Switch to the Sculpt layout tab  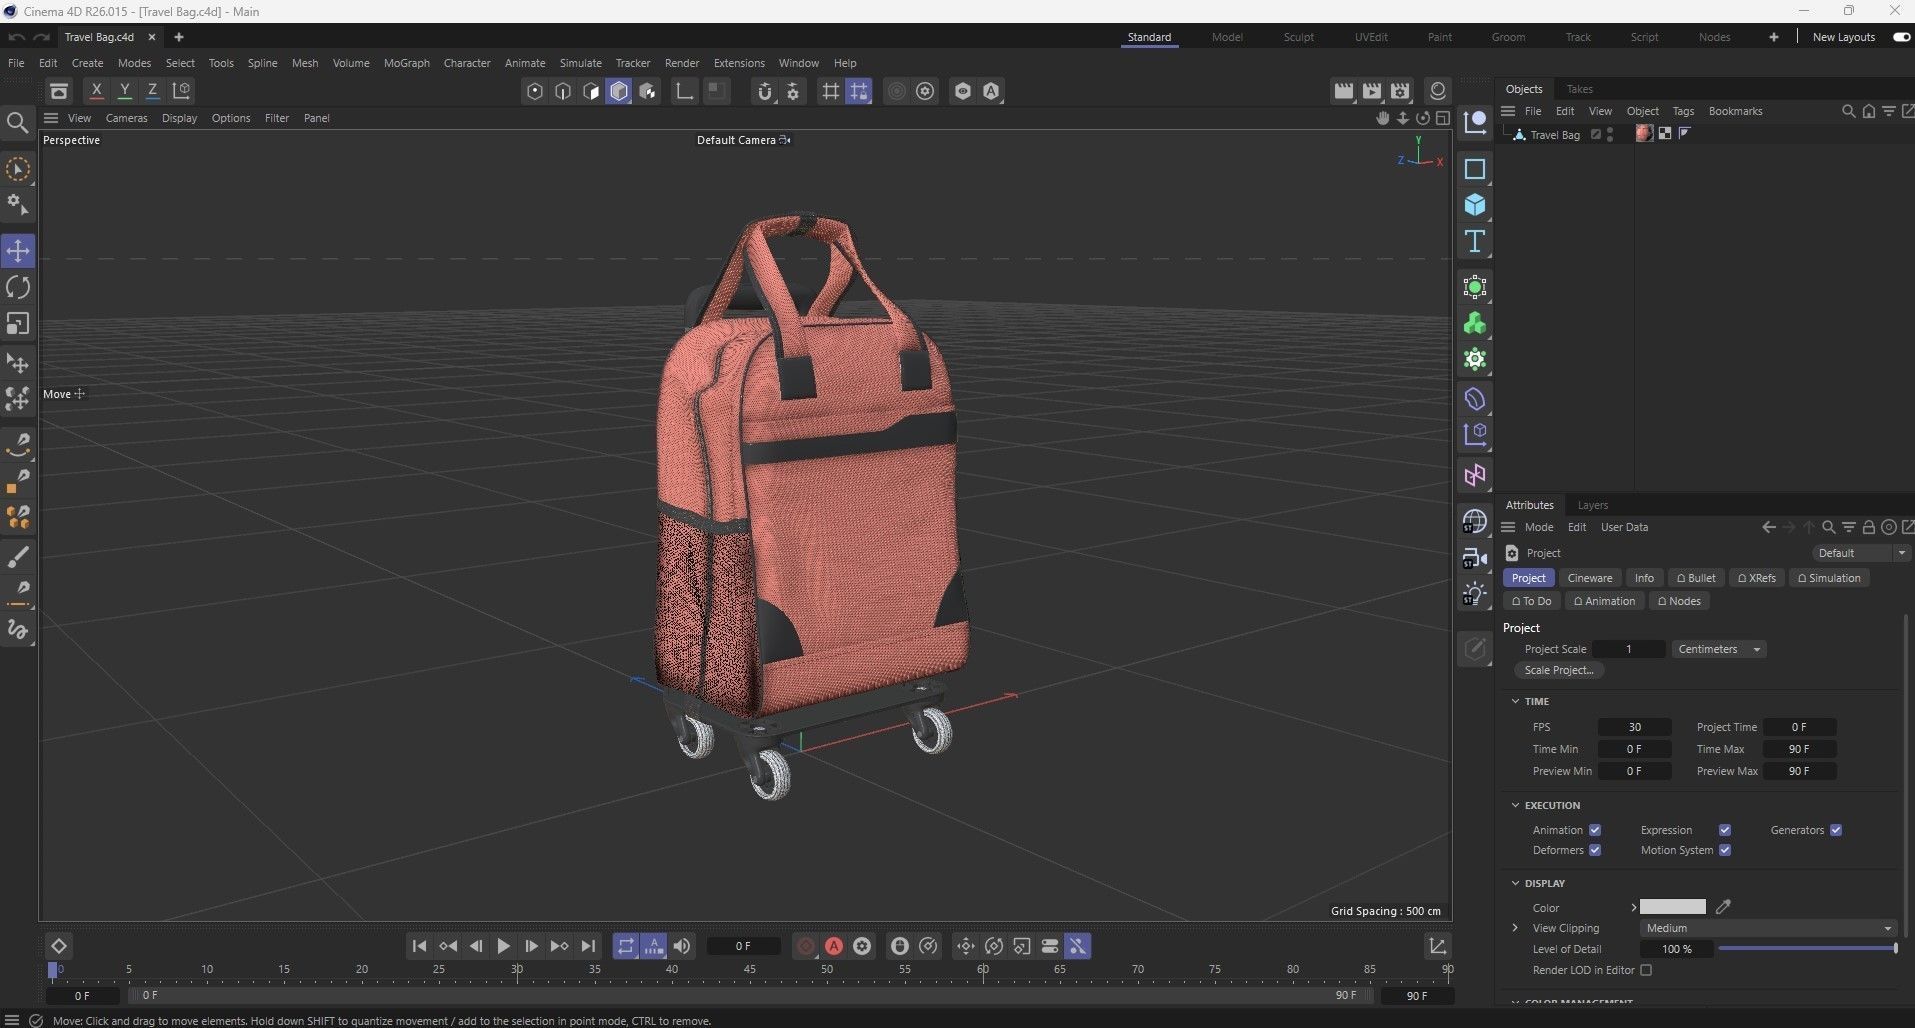[1298, 37]
